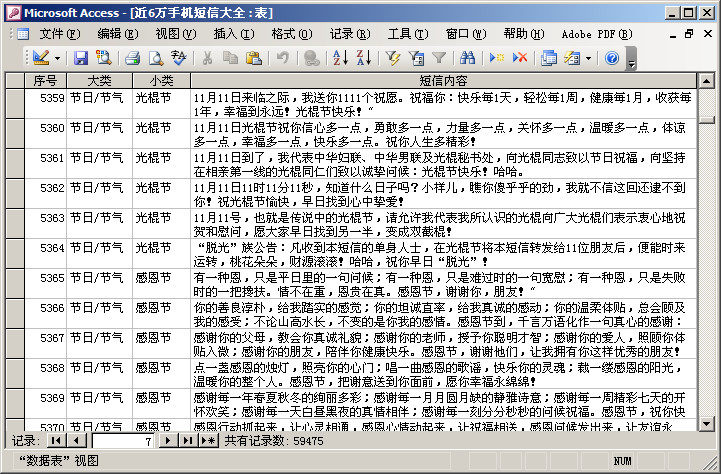Open the View mode dropdown arrow
The image size is (721, 474).
[57, 58]
